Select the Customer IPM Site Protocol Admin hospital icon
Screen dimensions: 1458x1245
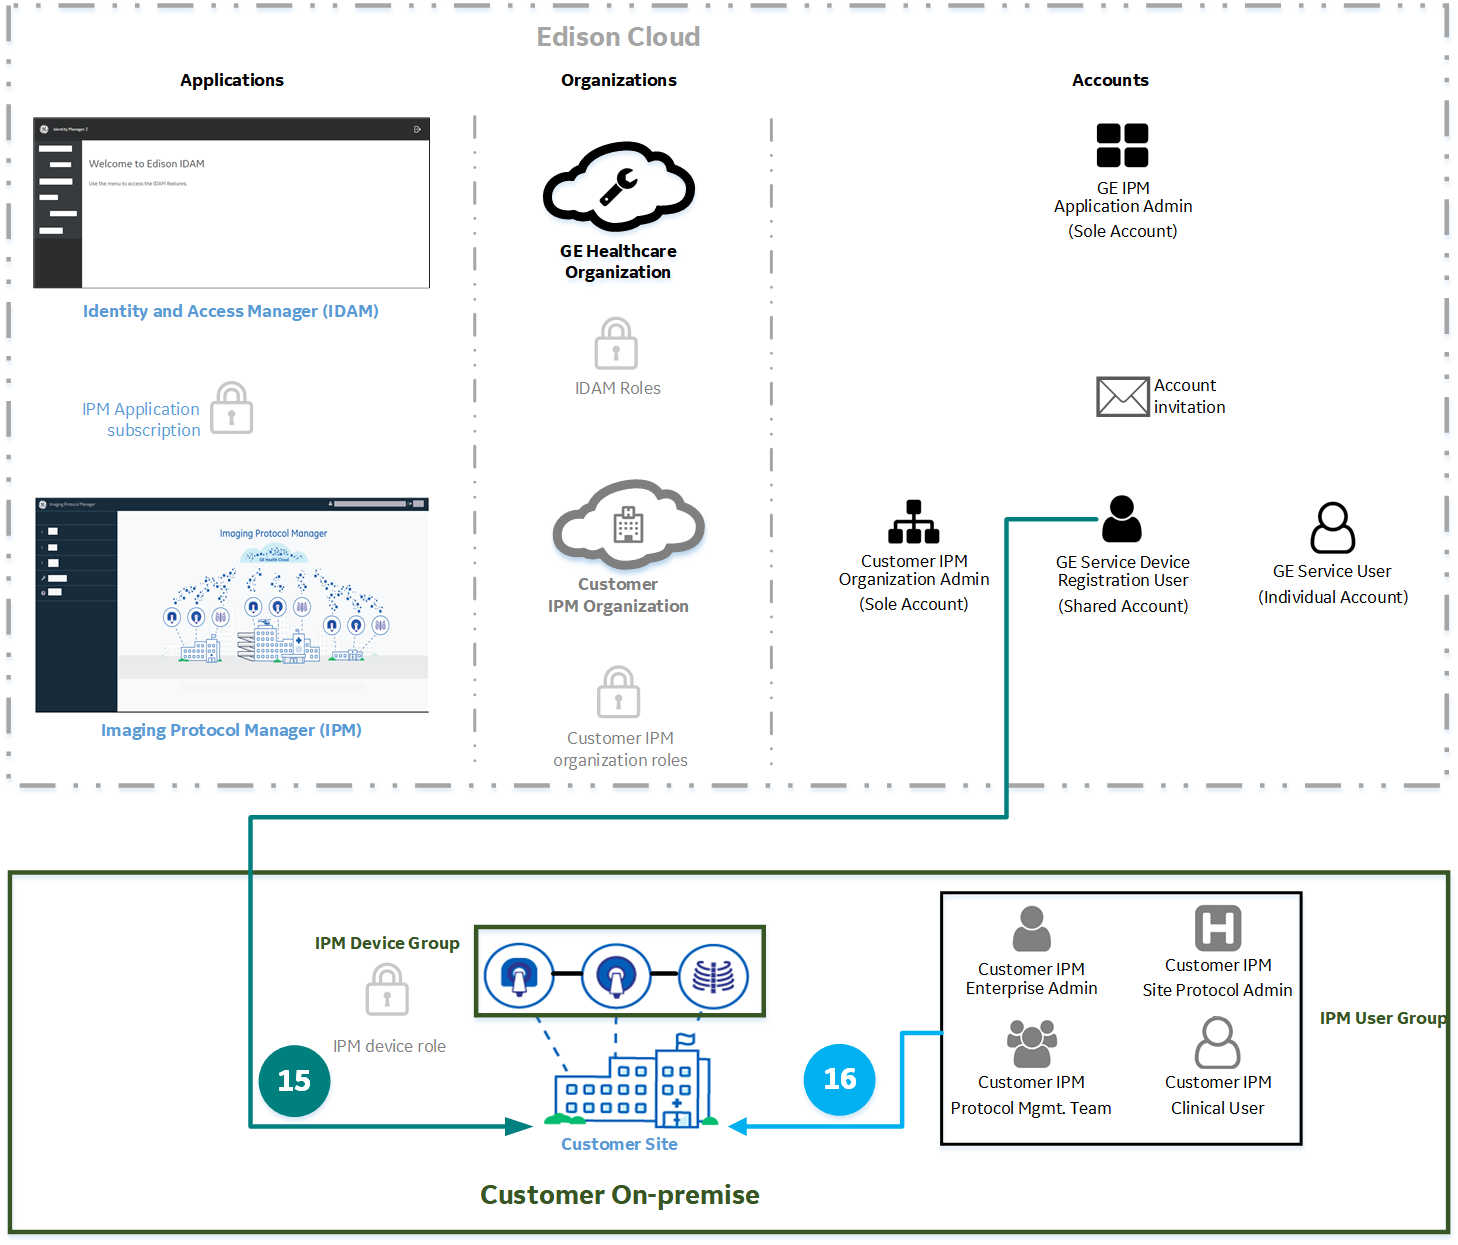click(1217, 926)
